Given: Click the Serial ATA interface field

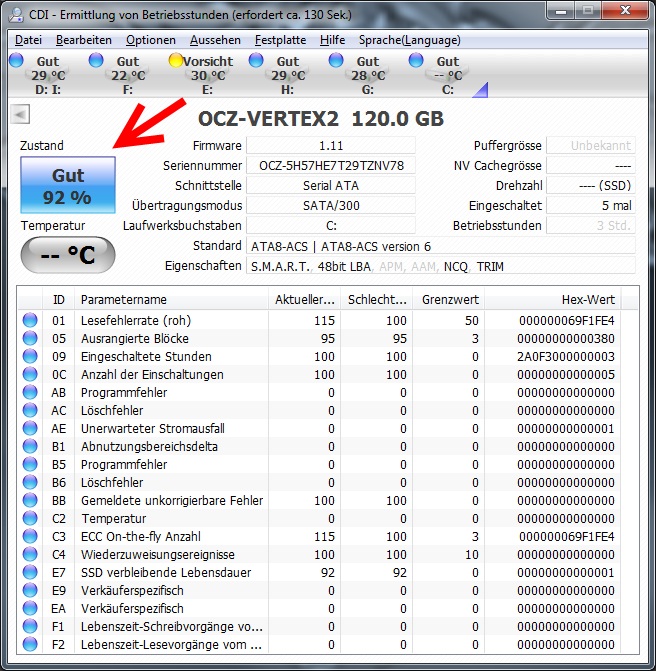Looking at the screenshot, I should click(x=331, y=186).
